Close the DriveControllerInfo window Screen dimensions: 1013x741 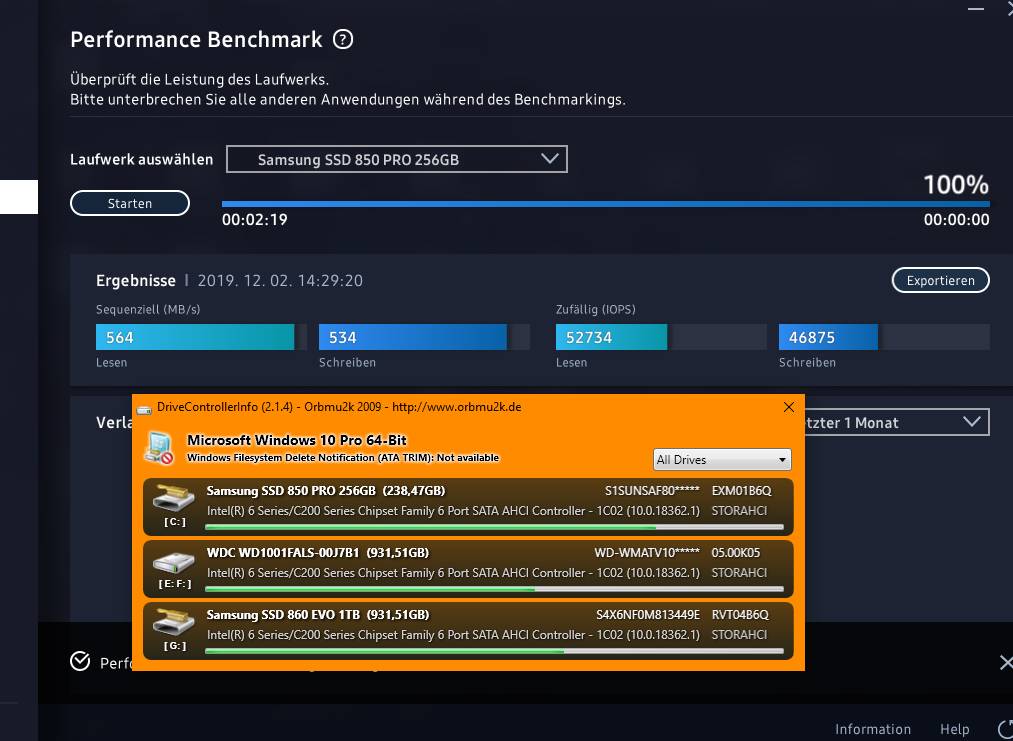tap(789, 407)
